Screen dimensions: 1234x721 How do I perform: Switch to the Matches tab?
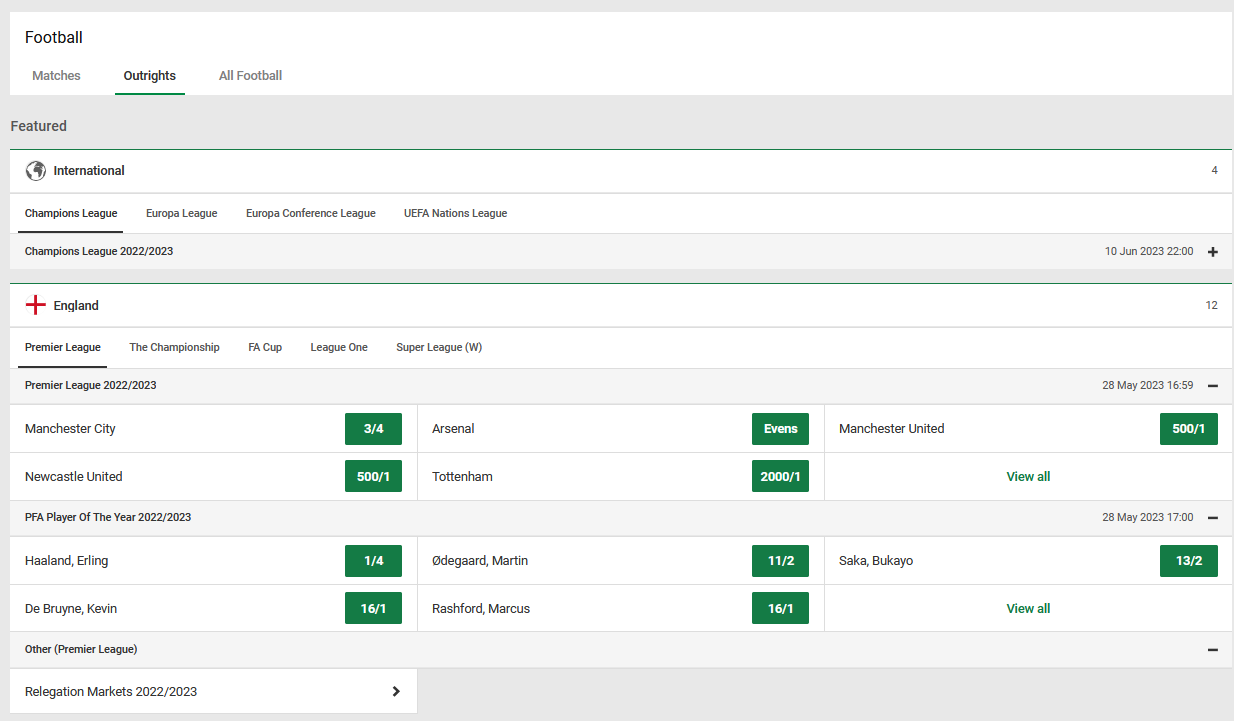(x=56, y=75)
